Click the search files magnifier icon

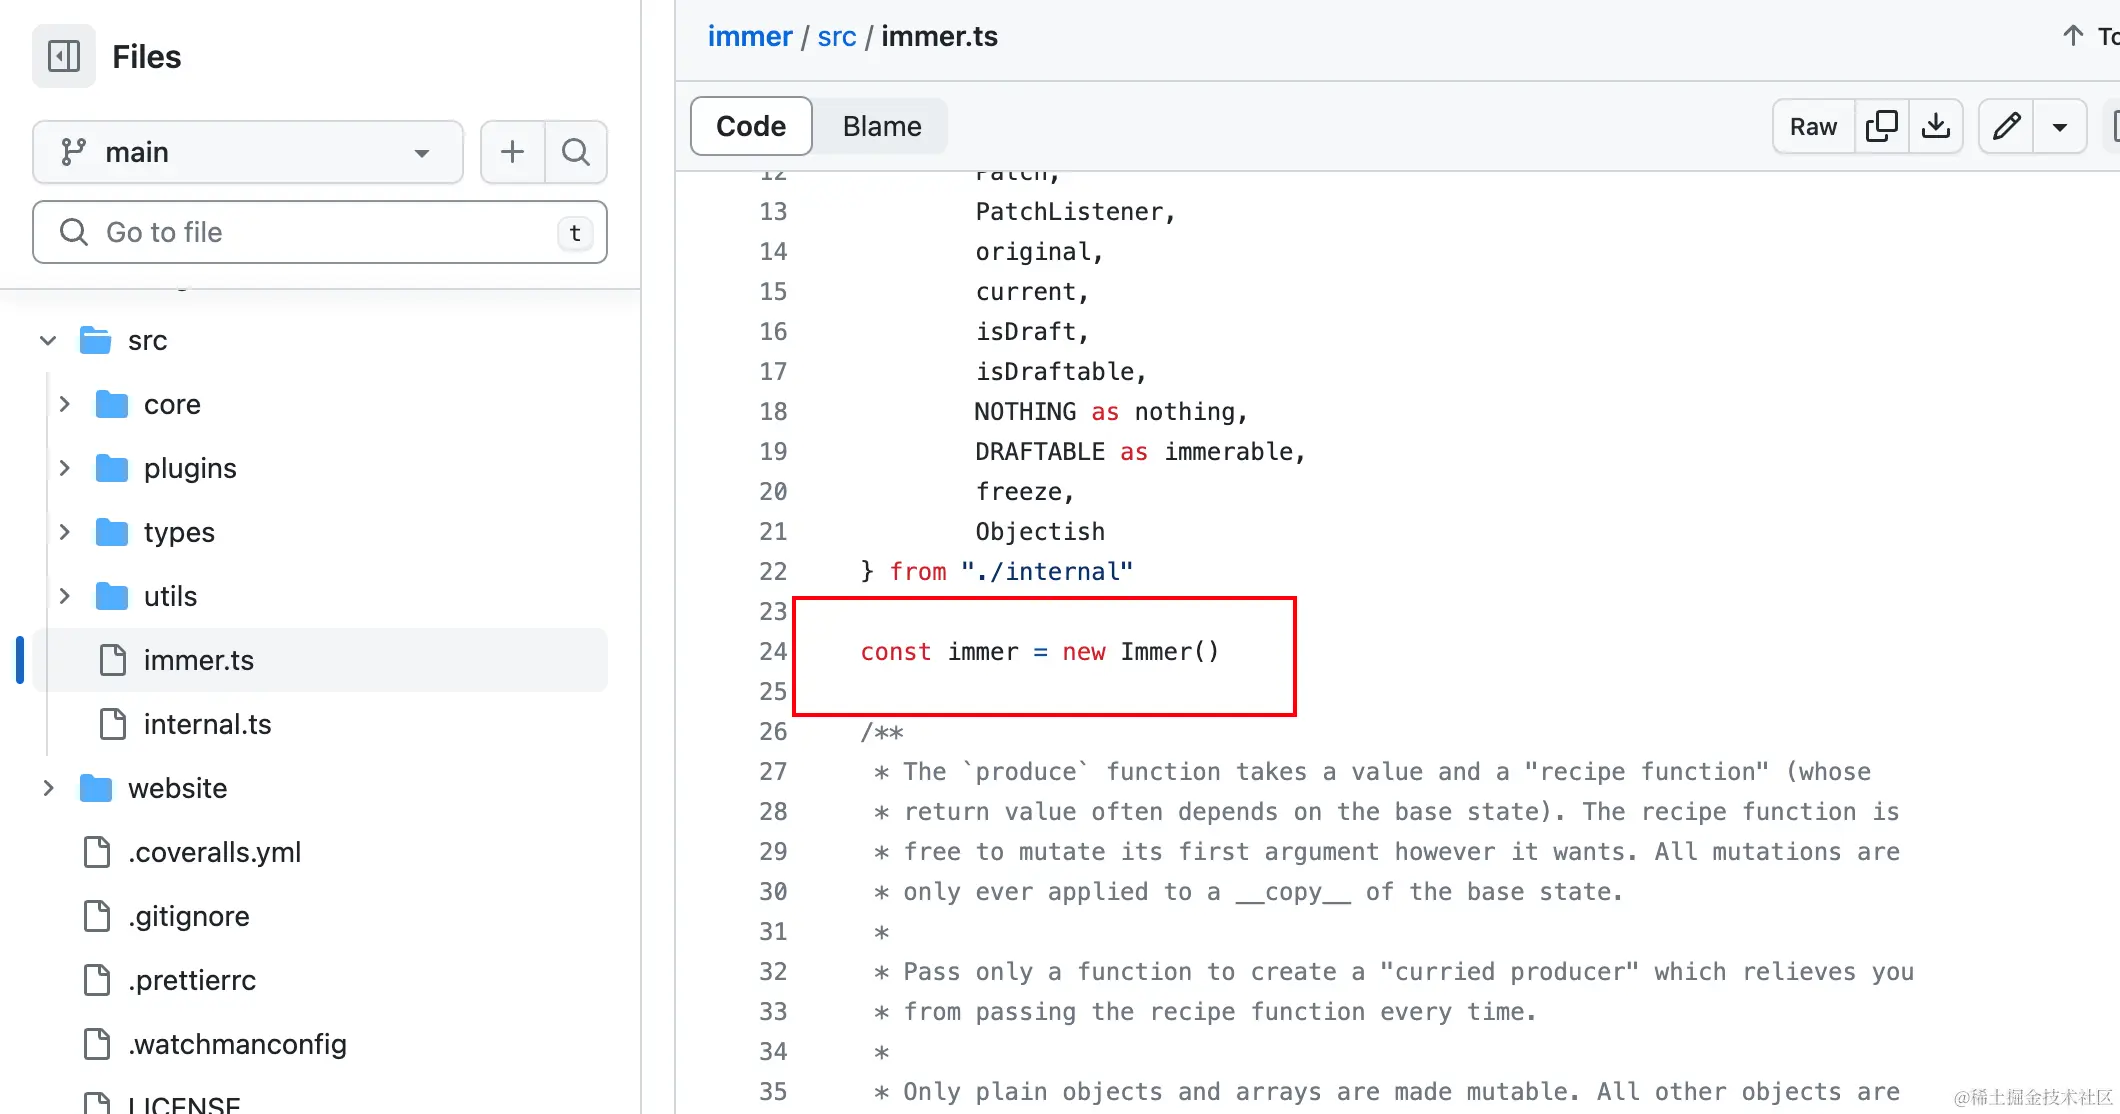575,152
